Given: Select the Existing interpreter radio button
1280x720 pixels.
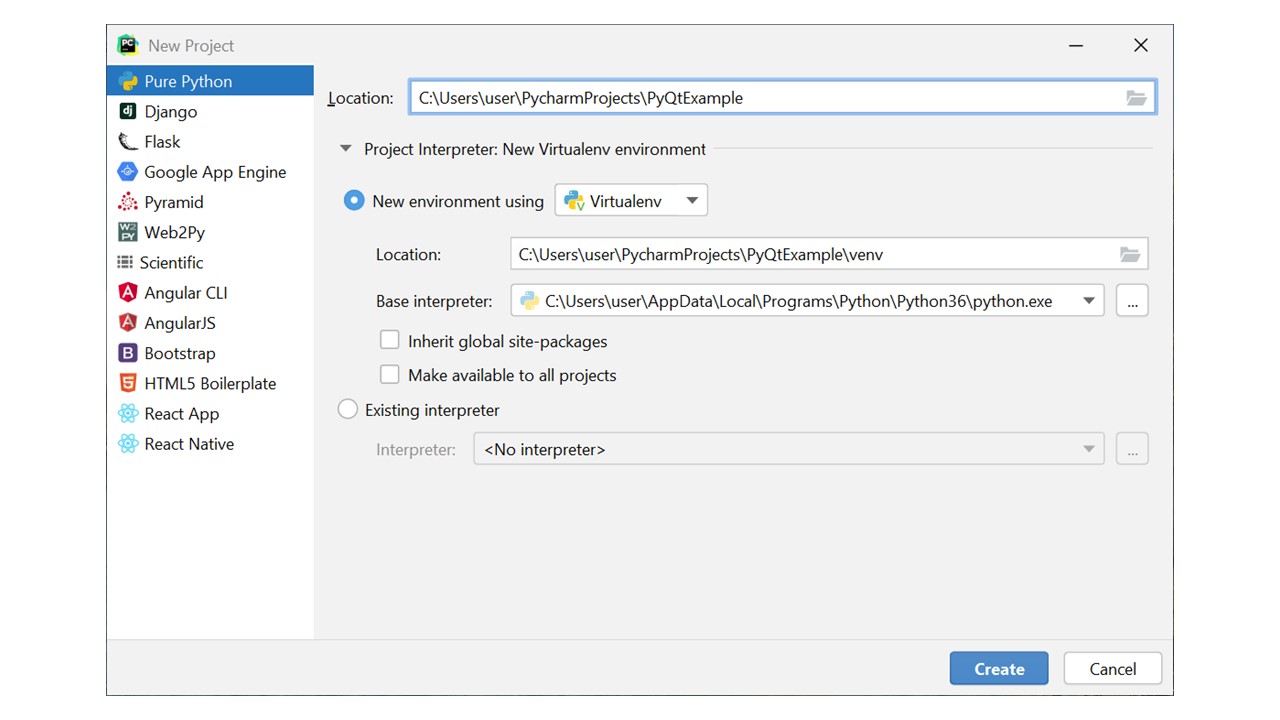Looking at the screenshot, I should tap(348, 410).
